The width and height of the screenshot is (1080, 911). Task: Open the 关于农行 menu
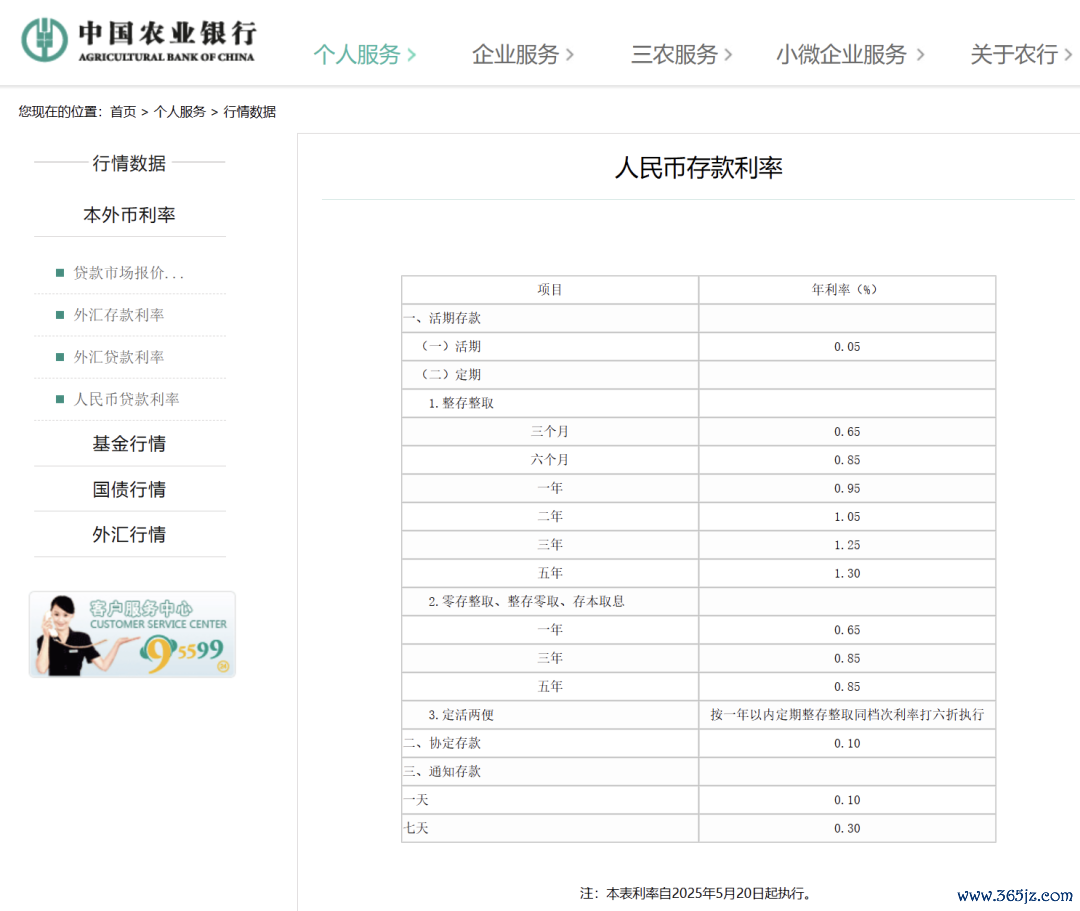[x=1014, y=54]
